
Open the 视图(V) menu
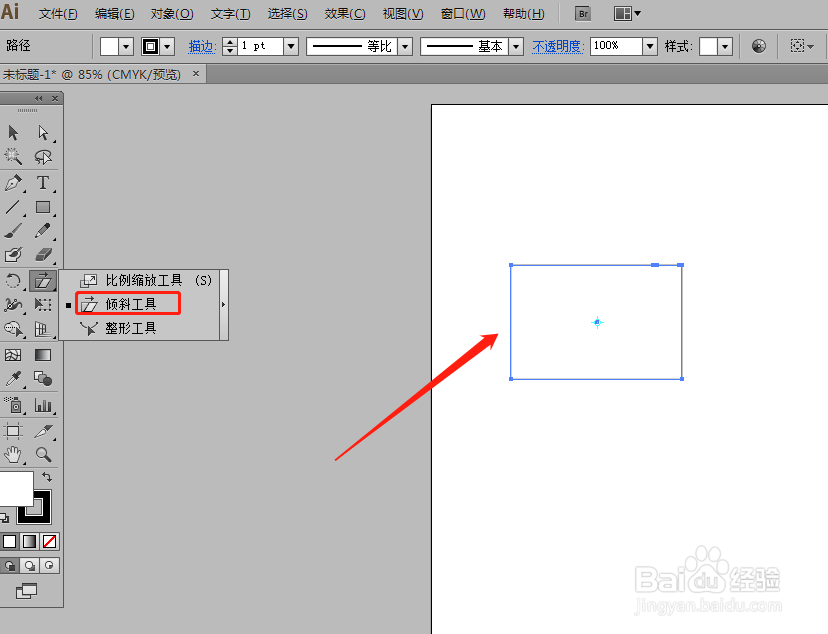click(403, 14)
